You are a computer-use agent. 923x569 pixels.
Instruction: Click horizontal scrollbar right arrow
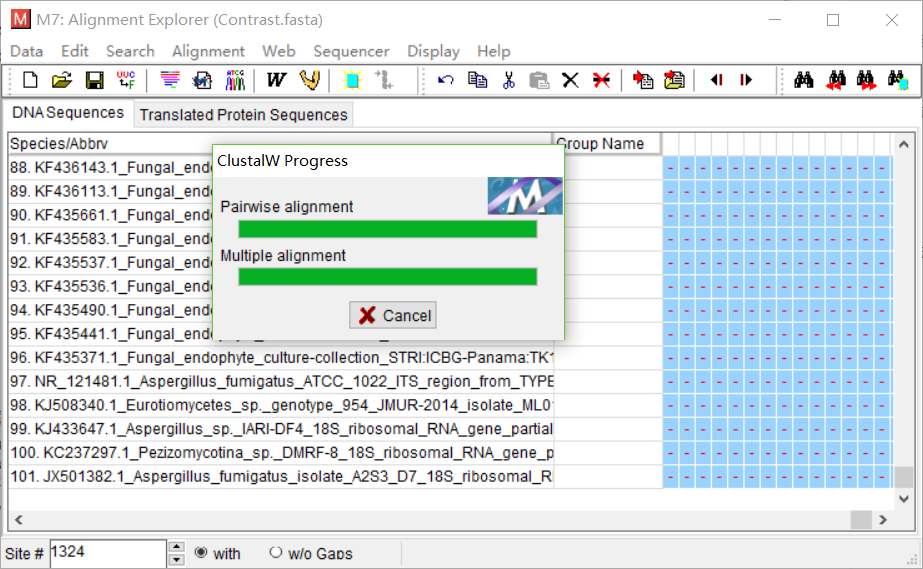[882, 520]
